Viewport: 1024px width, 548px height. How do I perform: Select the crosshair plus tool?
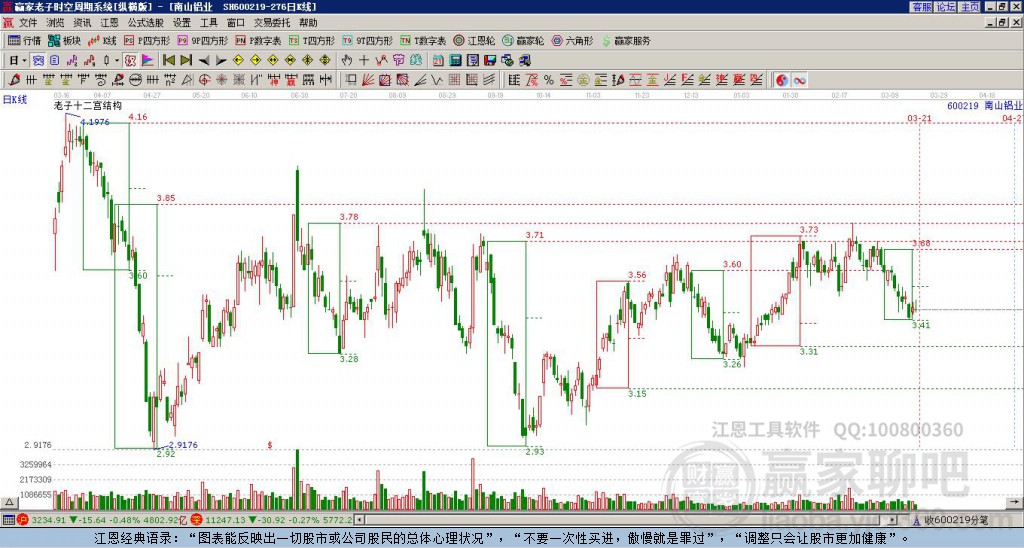[364, 60]
